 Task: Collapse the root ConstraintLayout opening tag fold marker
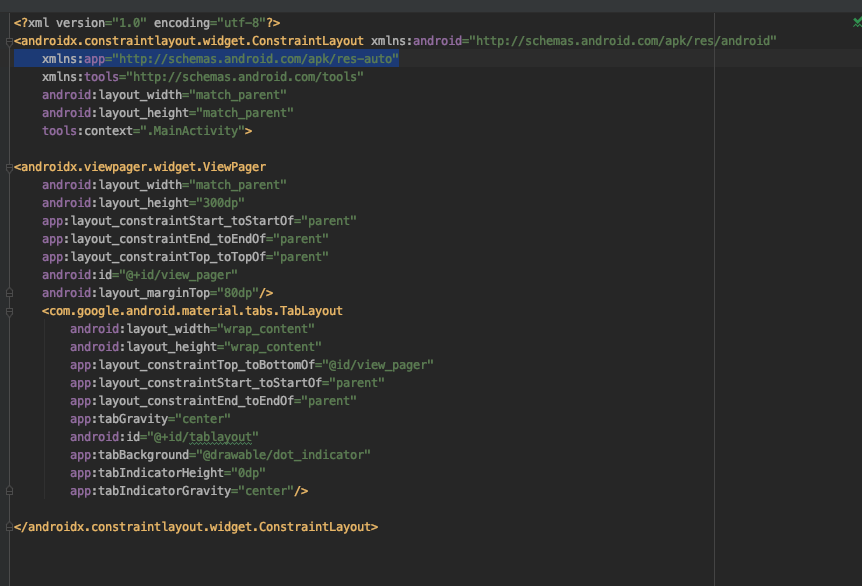point(9,41)
